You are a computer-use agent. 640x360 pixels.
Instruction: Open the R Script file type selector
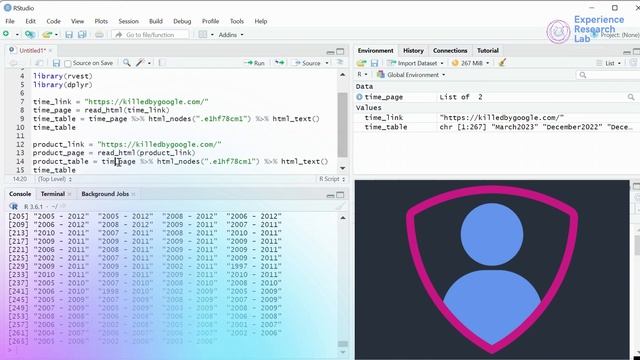[332, 179]
